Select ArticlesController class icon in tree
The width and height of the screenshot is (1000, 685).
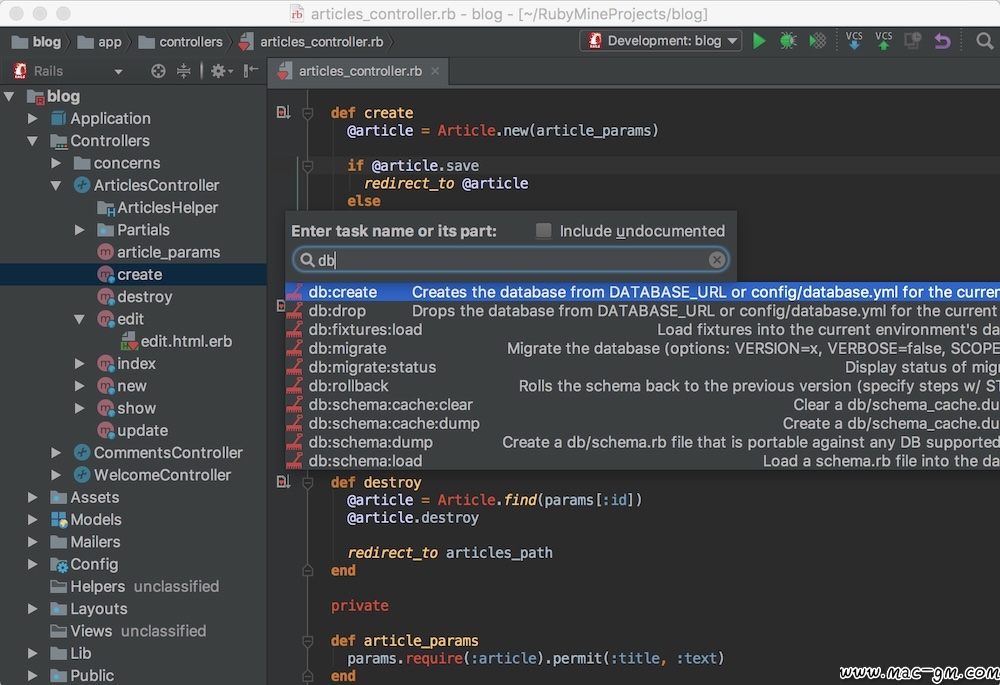pos(82,186)
